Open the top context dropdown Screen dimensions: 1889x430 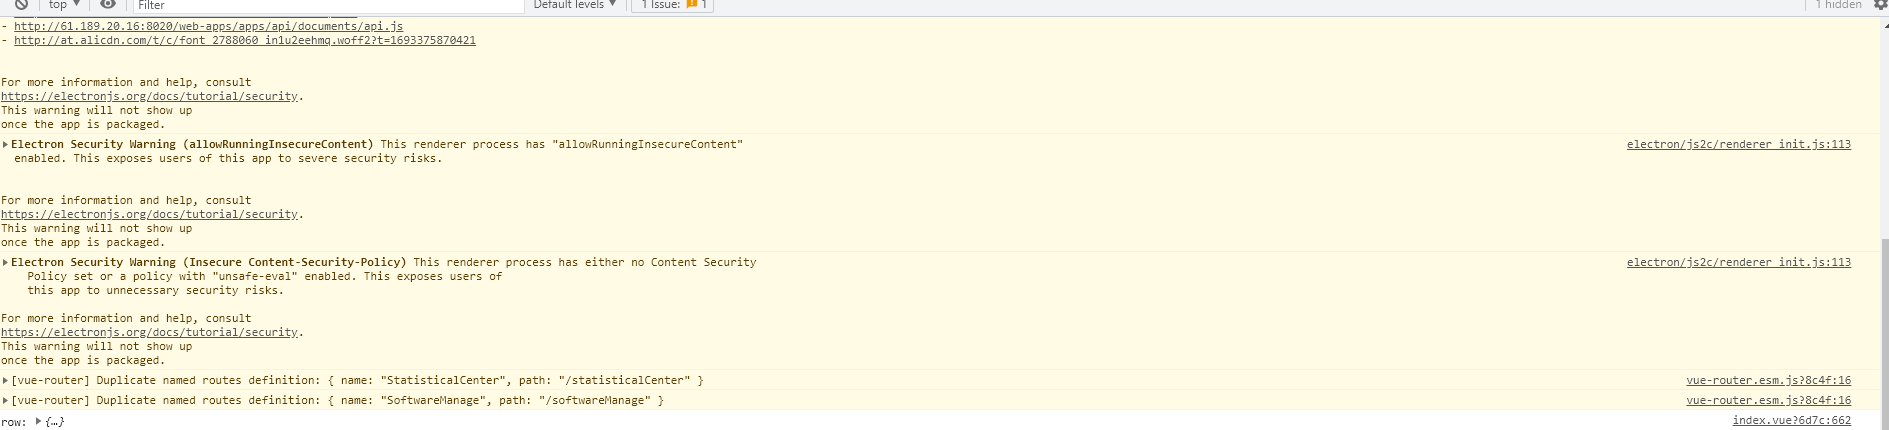click(64, 5)
